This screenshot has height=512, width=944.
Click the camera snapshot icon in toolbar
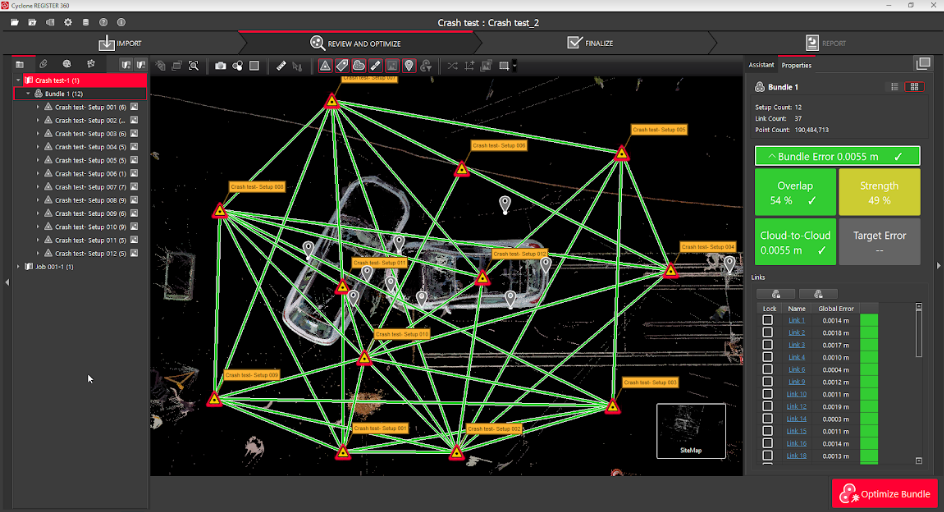[x=220, y=66]
